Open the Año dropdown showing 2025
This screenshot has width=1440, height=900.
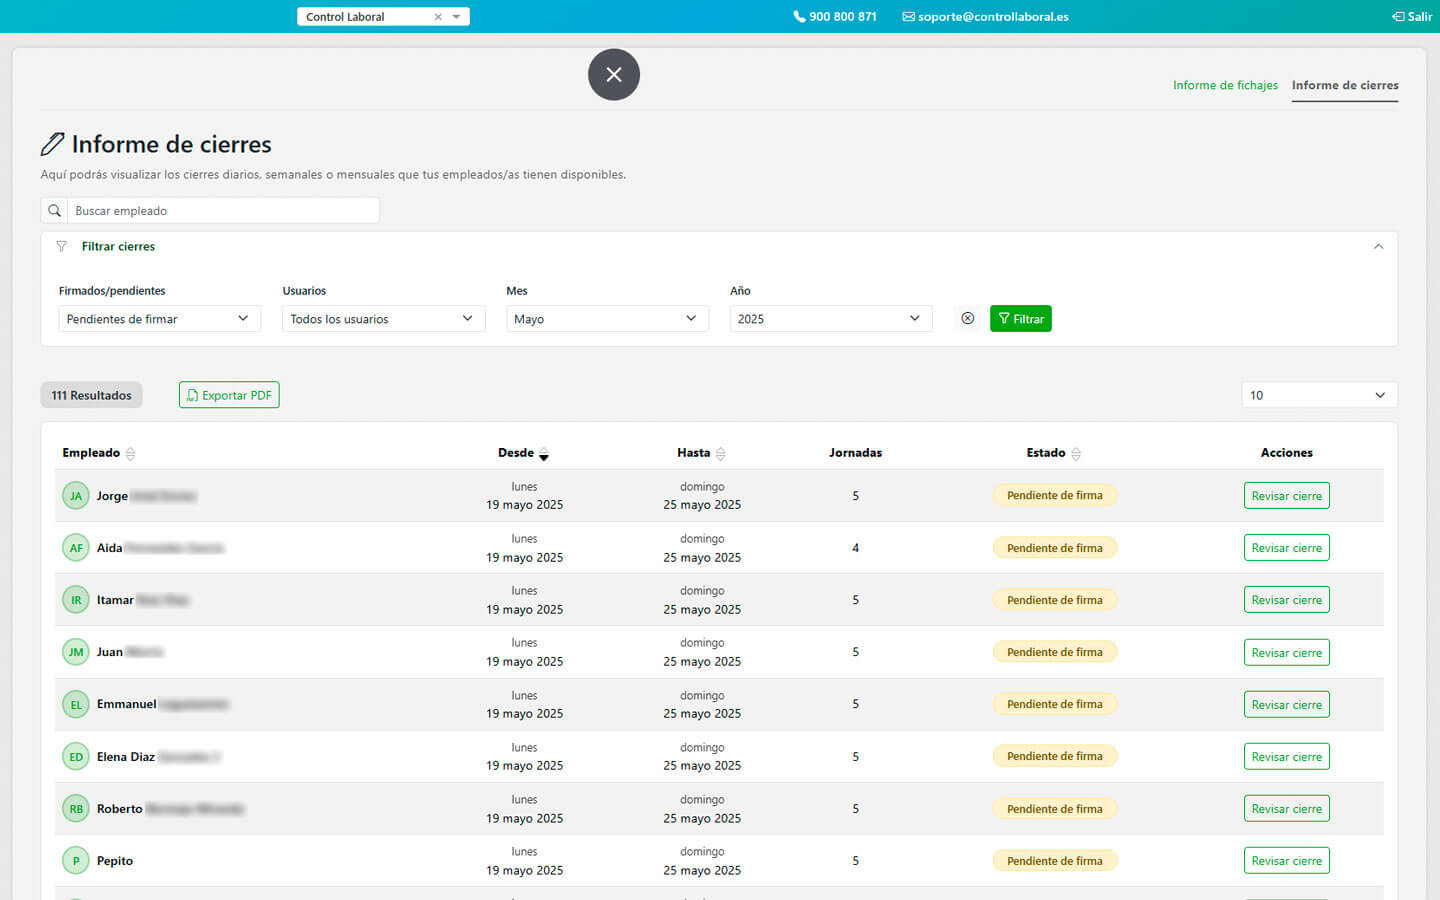point(831,319)
